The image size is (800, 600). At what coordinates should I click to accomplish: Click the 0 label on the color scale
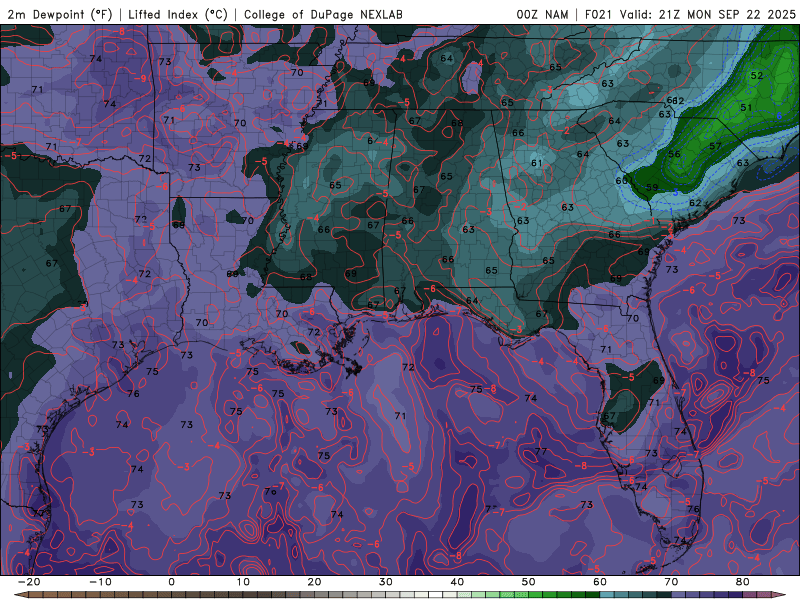171,582
